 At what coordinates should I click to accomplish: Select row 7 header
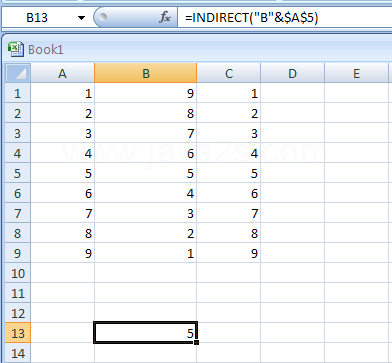(x=18, y=213)
